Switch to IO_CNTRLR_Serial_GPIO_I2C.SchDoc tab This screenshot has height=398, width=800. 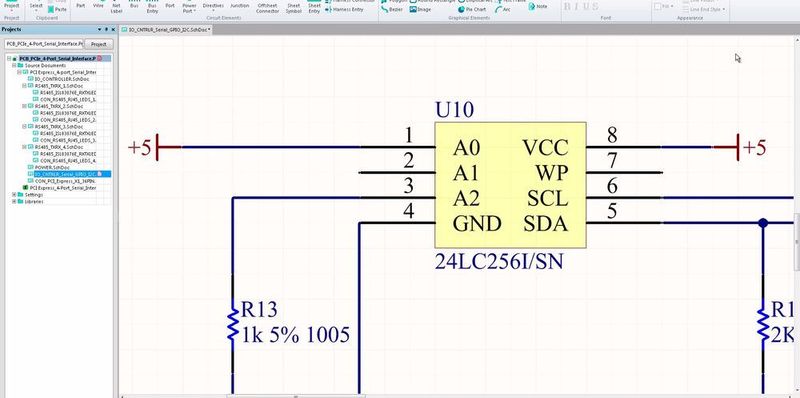[166, 30]
